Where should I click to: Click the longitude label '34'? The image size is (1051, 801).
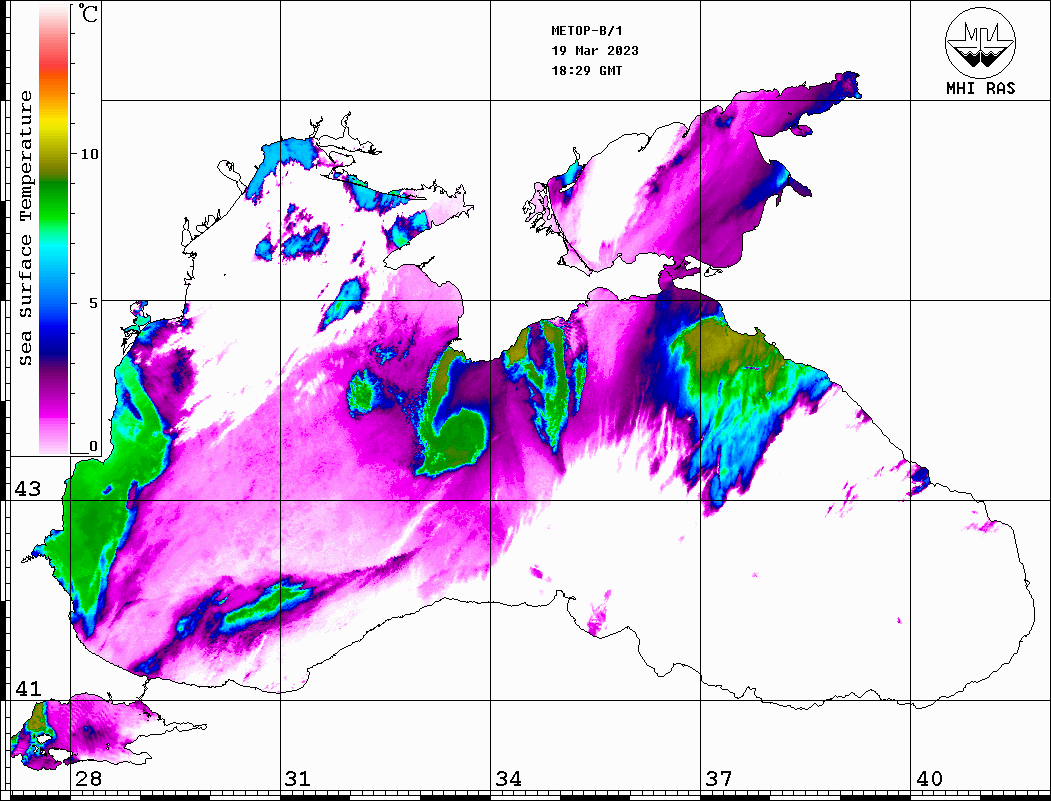point(508,778)
